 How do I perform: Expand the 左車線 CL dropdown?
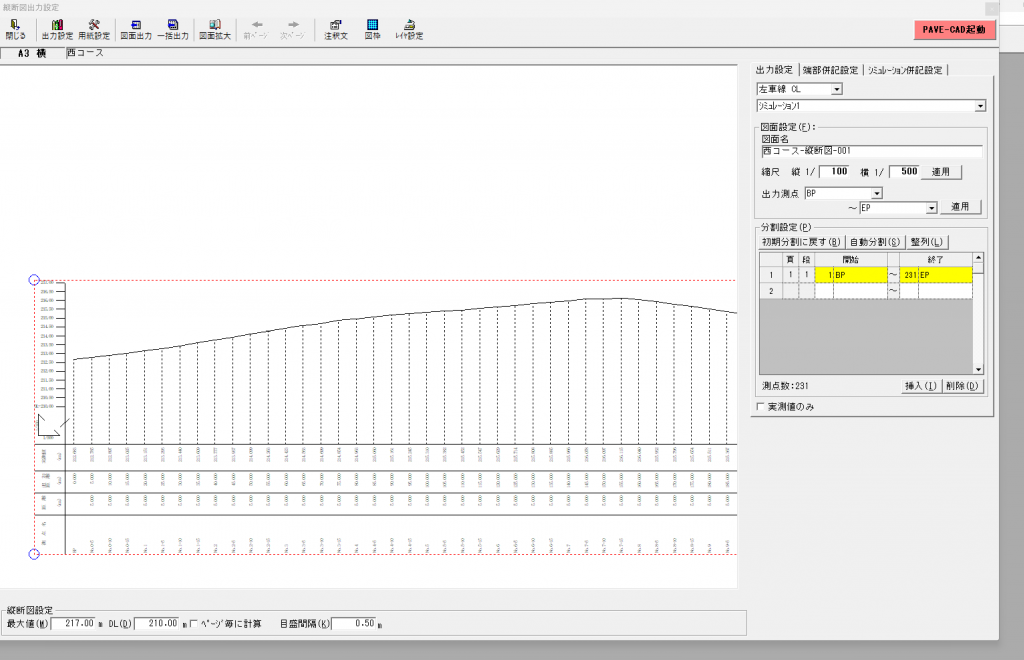click(x=837, y=89)
